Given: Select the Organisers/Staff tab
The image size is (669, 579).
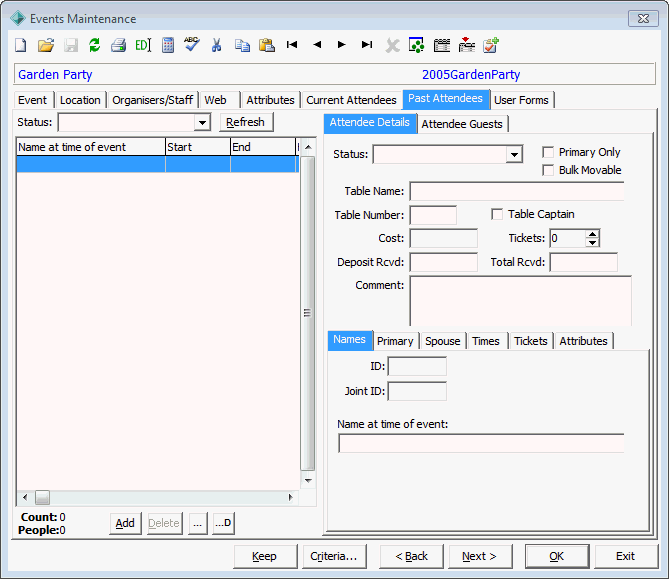Looking at the screenshot, I should tap(153, 100).
